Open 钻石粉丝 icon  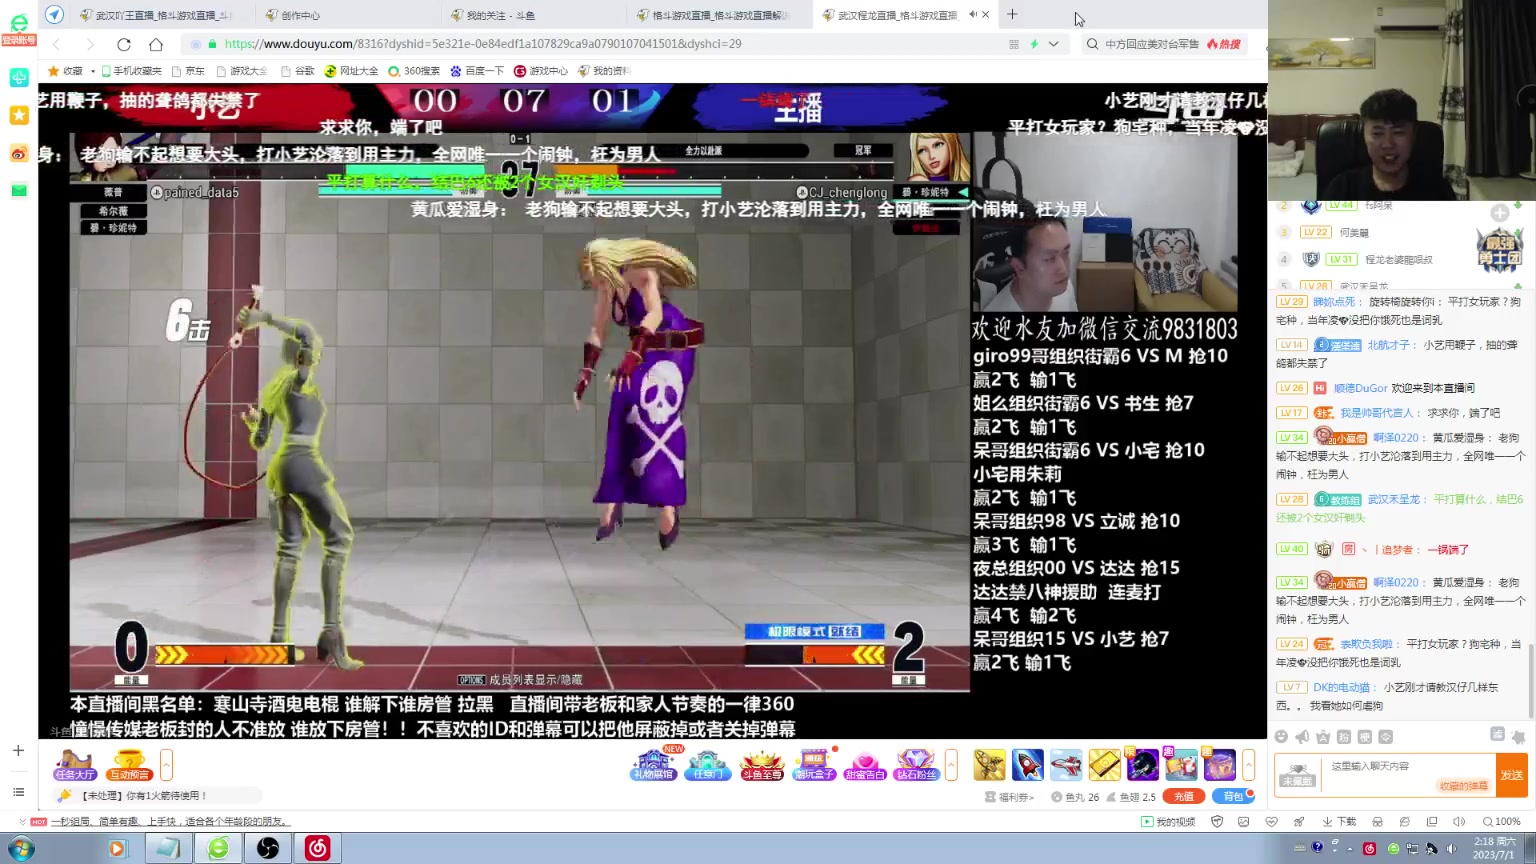coord(917,765)
